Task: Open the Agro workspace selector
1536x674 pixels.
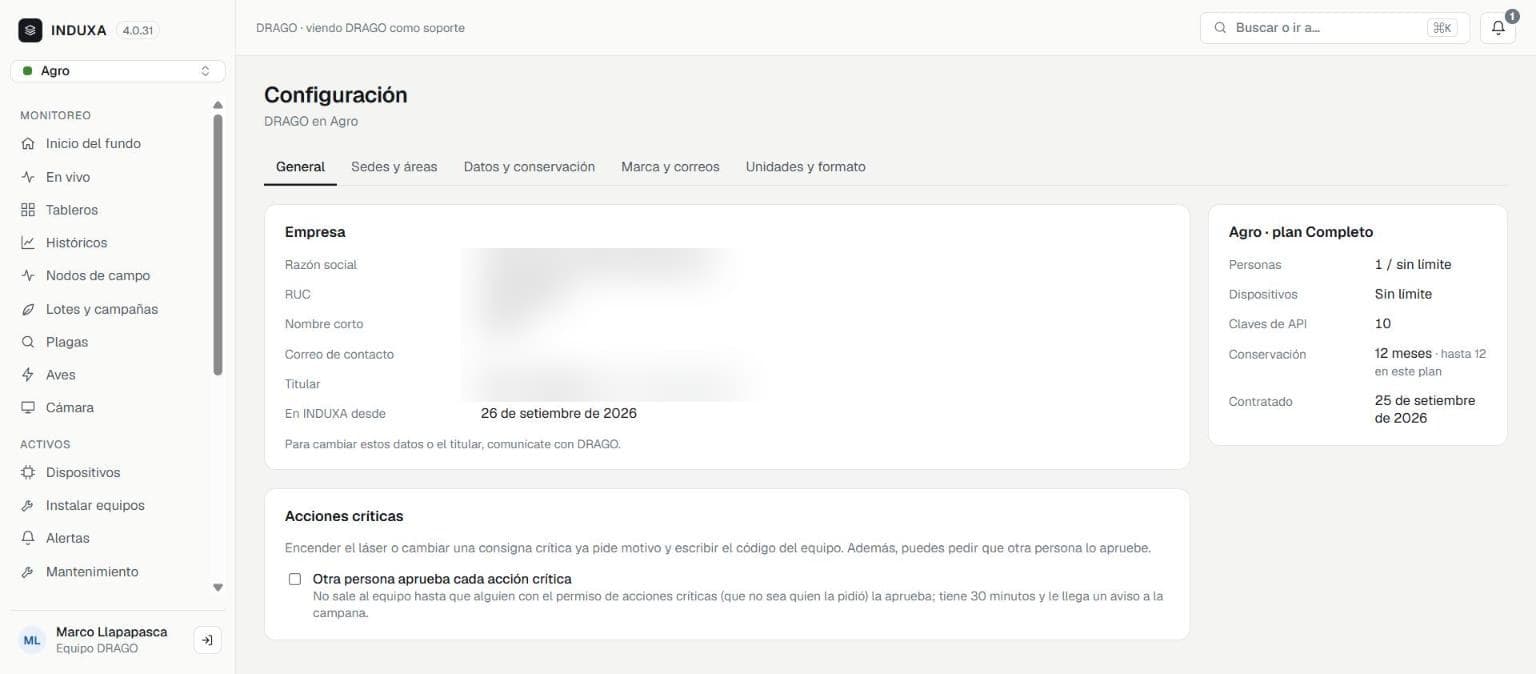Action: 118,71
